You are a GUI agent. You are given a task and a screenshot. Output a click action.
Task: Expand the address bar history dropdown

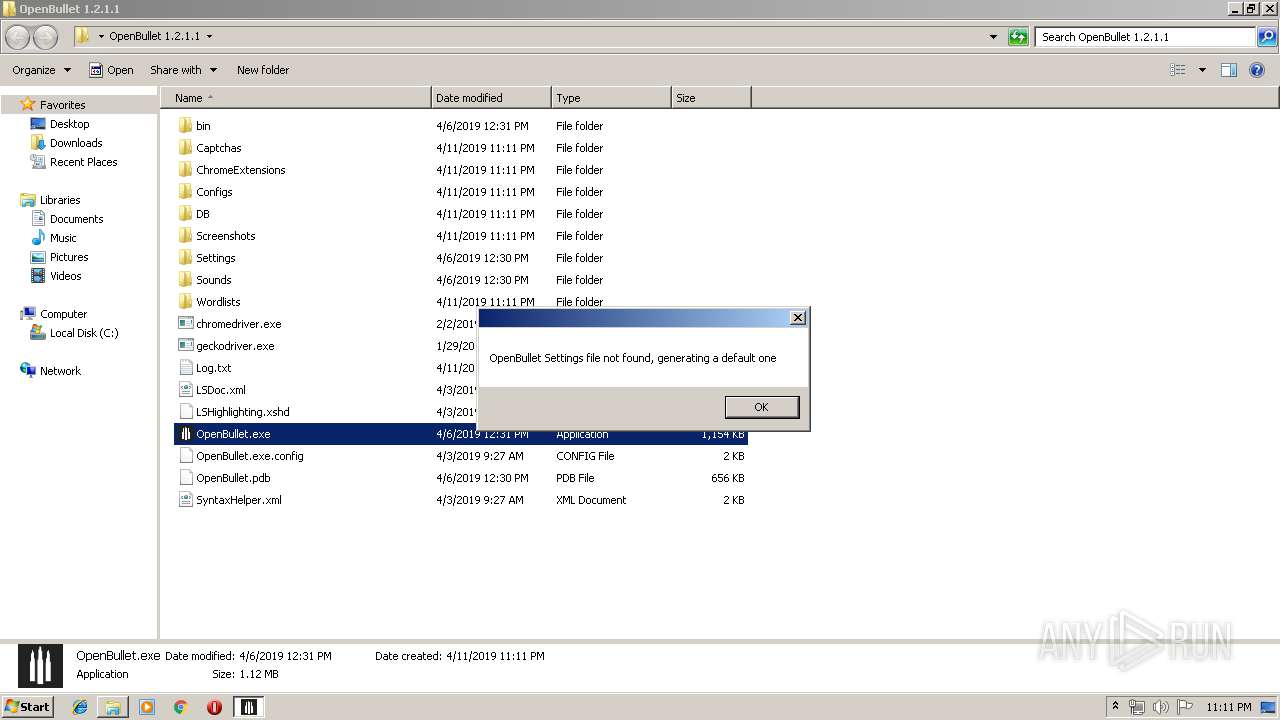point(993,37)
